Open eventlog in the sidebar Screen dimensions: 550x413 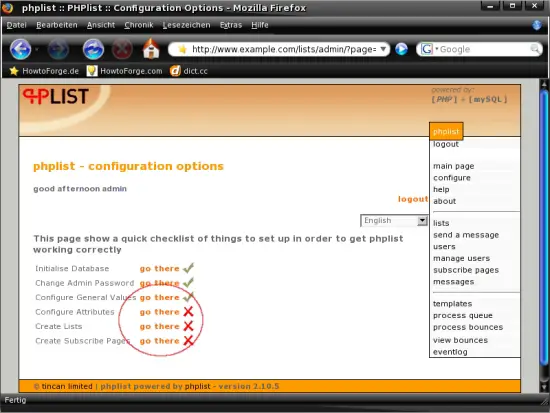click(x=450, y=352)
